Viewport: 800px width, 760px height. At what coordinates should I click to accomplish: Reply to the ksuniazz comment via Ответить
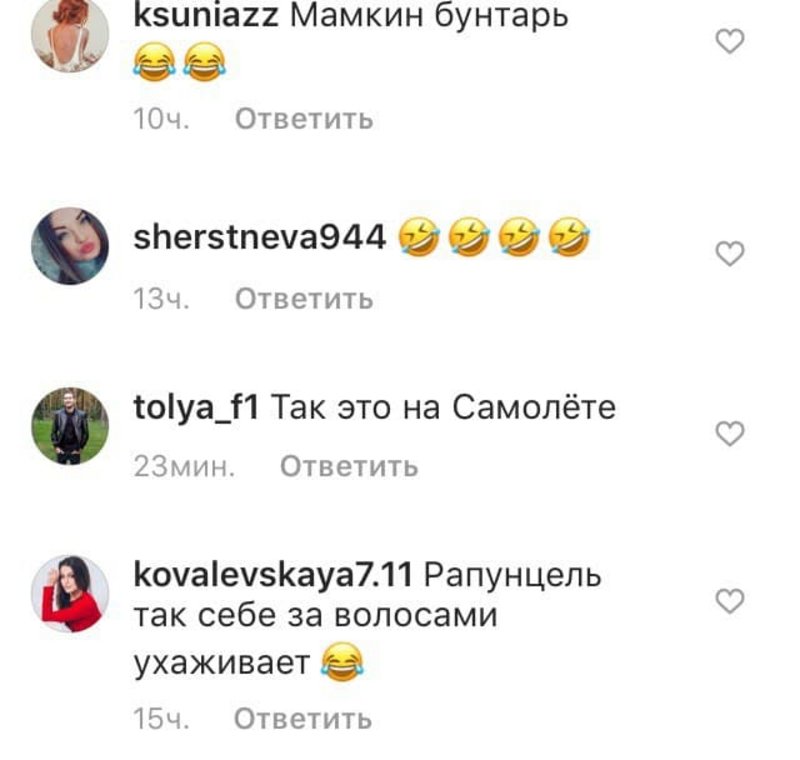304,119
